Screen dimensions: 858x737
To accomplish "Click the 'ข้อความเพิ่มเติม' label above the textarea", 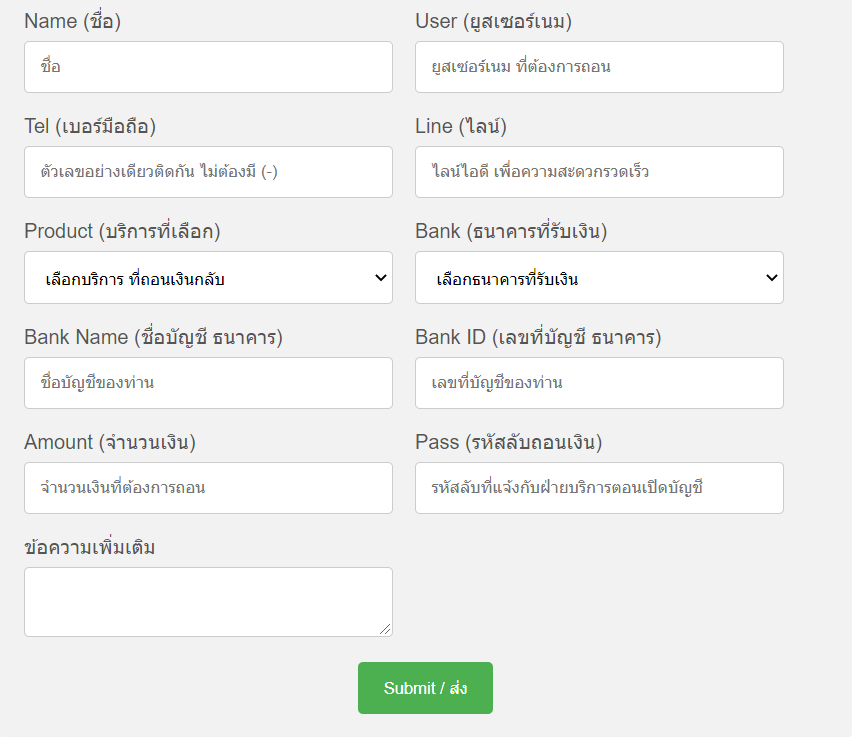I will [x=90, y=547].
